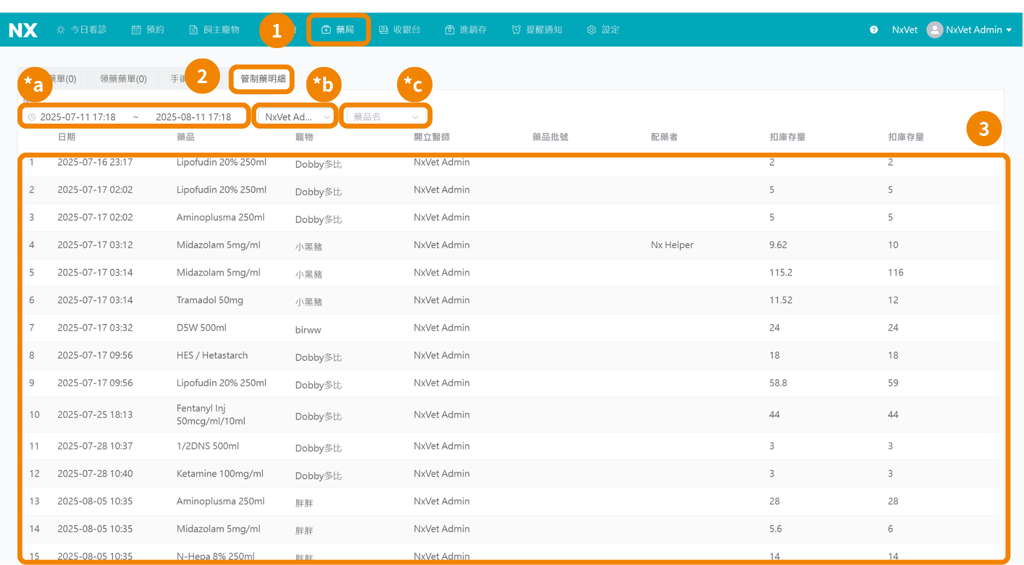
Task: Click date 2025-07-16 23:17
Action: pos(95,162)
